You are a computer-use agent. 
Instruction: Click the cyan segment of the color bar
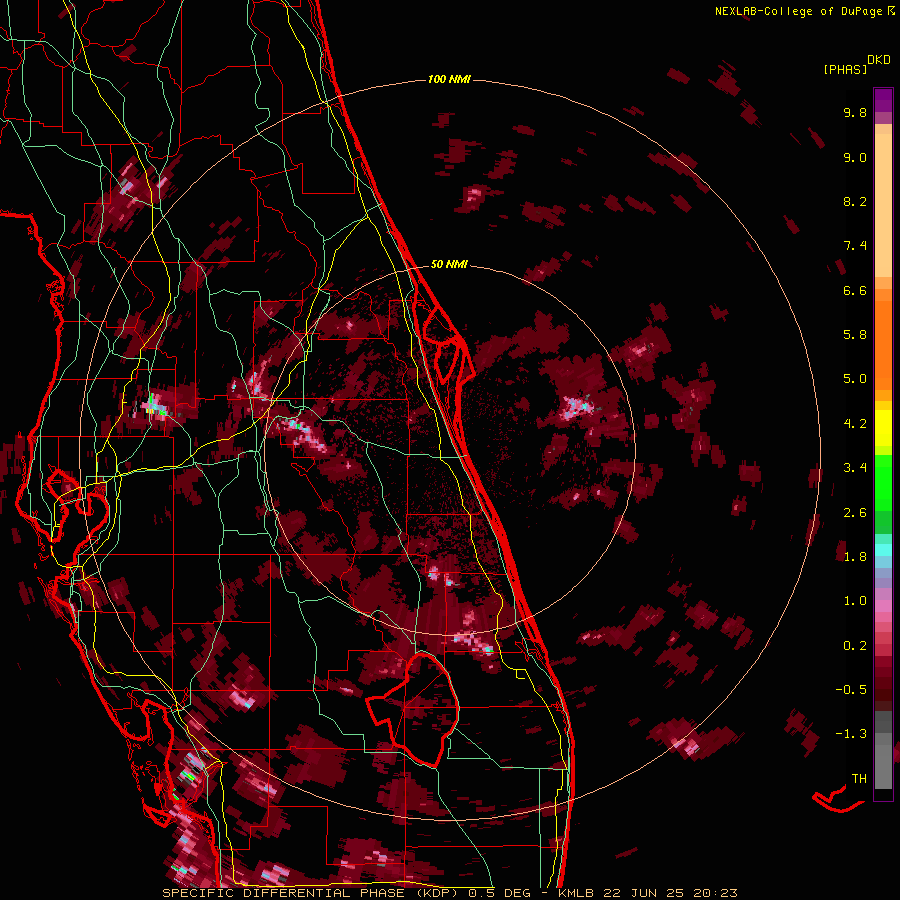point(883,550)
